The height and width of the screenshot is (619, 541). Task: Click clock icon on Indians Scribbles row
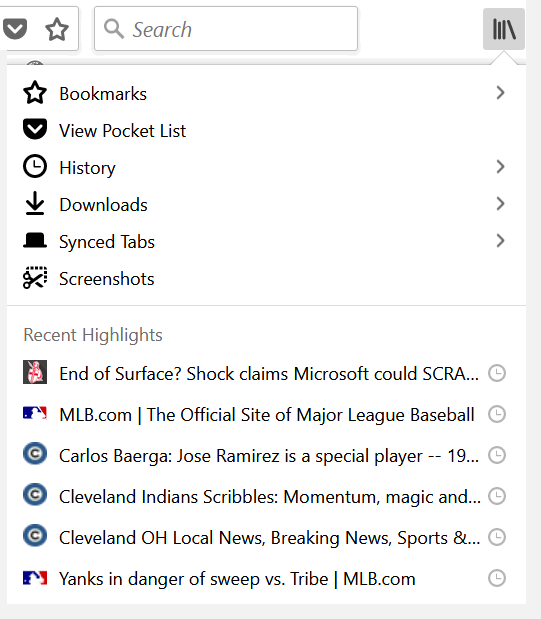[497, 496]
